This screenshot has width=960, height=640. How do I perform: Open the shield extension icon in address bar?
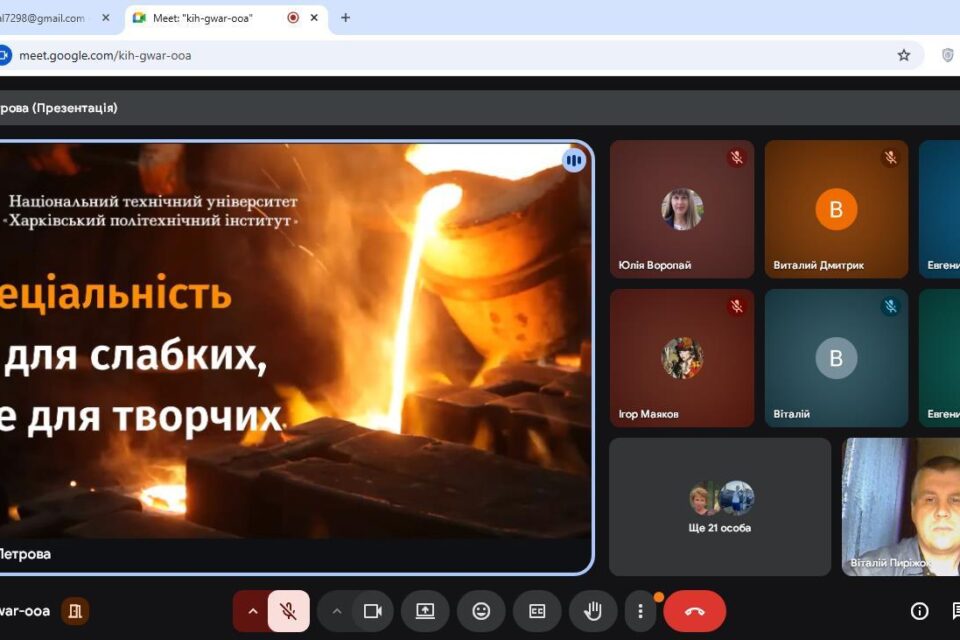coord(947,56)
